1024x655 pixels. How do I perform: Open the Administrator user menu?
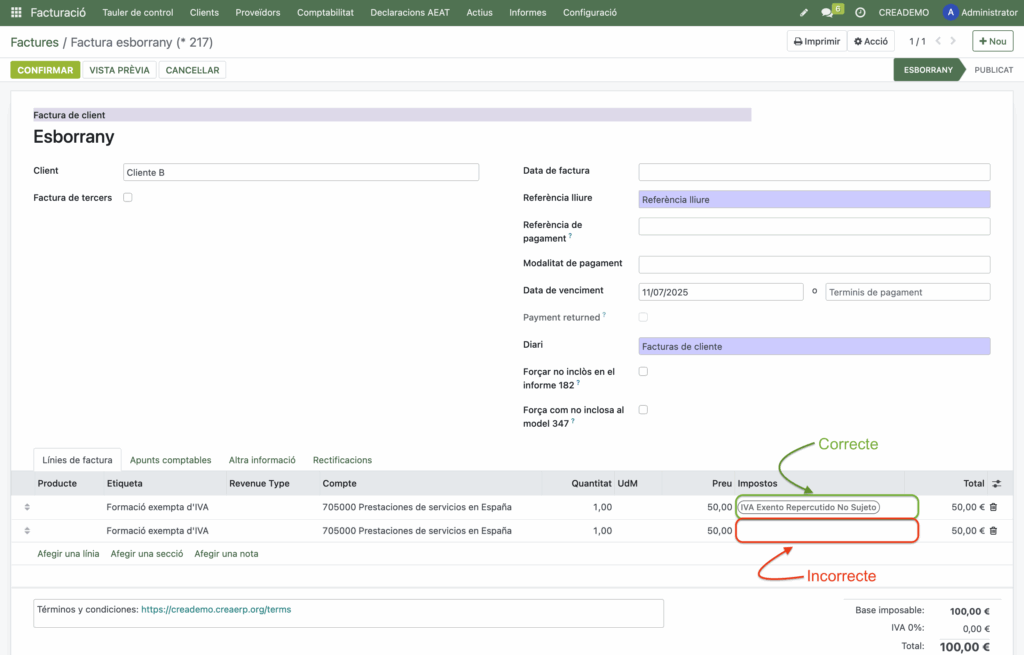click(980, 13)
